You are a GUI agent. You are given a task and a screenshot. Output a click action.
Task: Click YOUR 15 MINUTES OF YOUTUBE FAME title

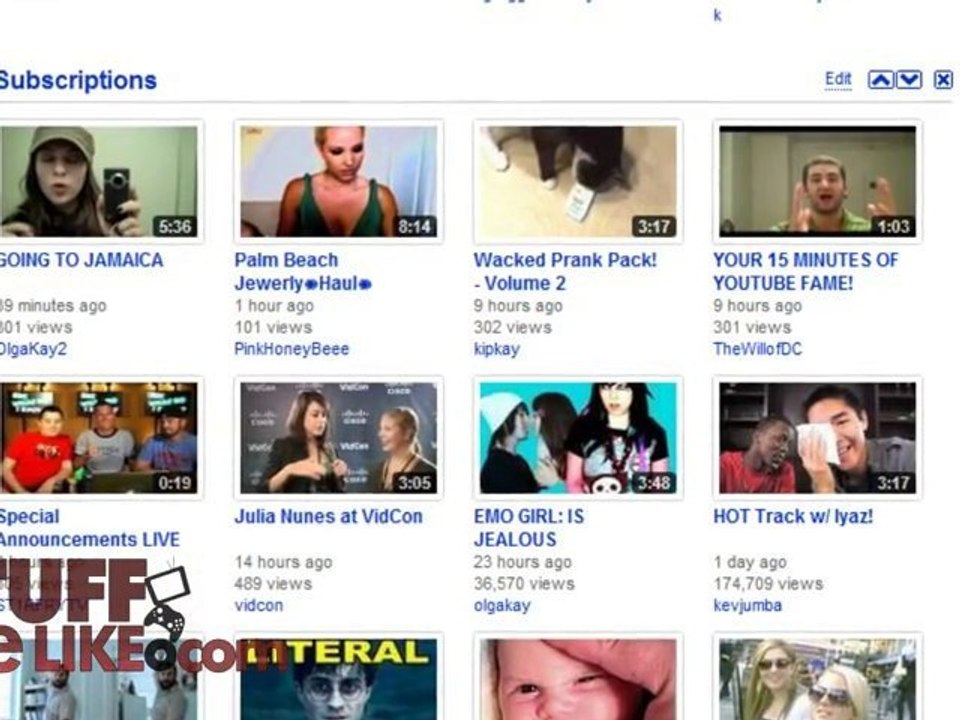click(x=806, y=271)
